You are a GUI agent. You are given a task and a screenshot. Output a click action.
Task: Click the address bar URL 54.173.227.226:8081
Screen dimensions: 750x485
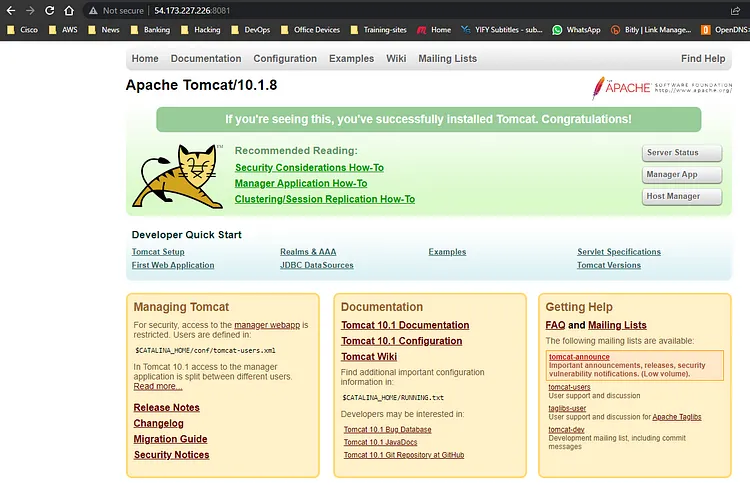(192, 11)
